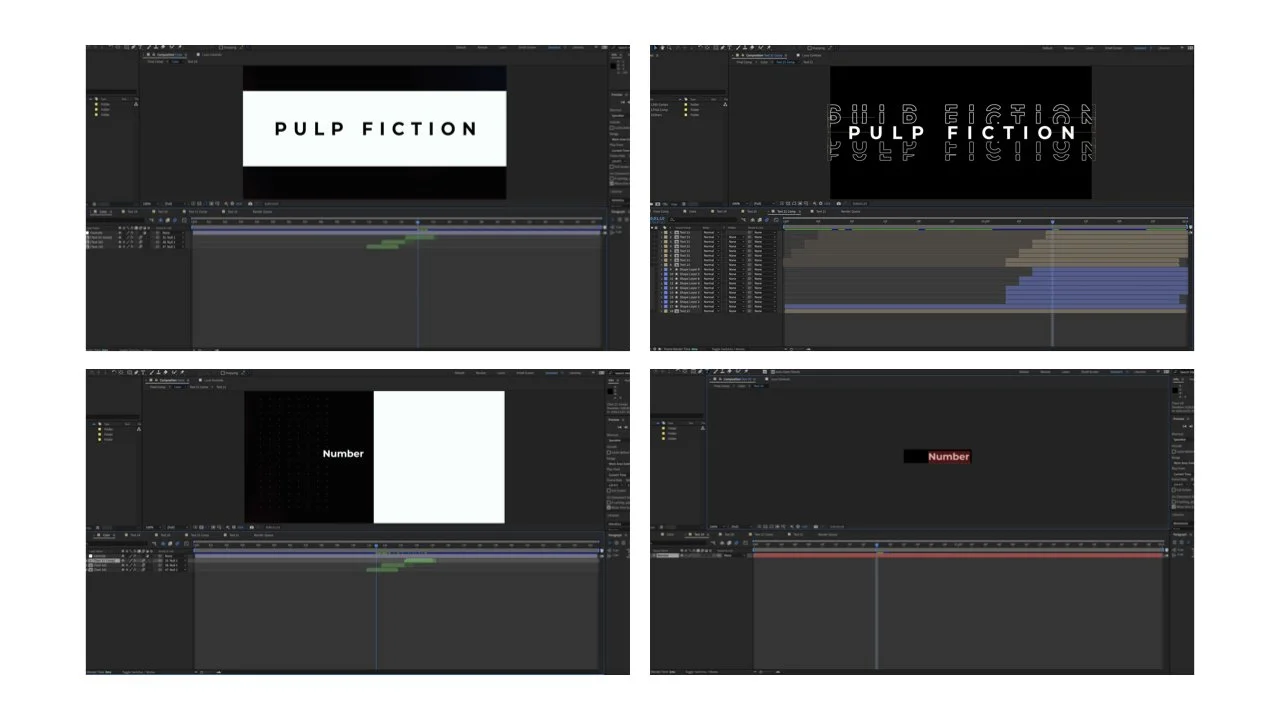Take snapshot with camera icon under white-banner preview
Image resolution: width=1280 pixels, height=720 pixels.
(250, 204)
